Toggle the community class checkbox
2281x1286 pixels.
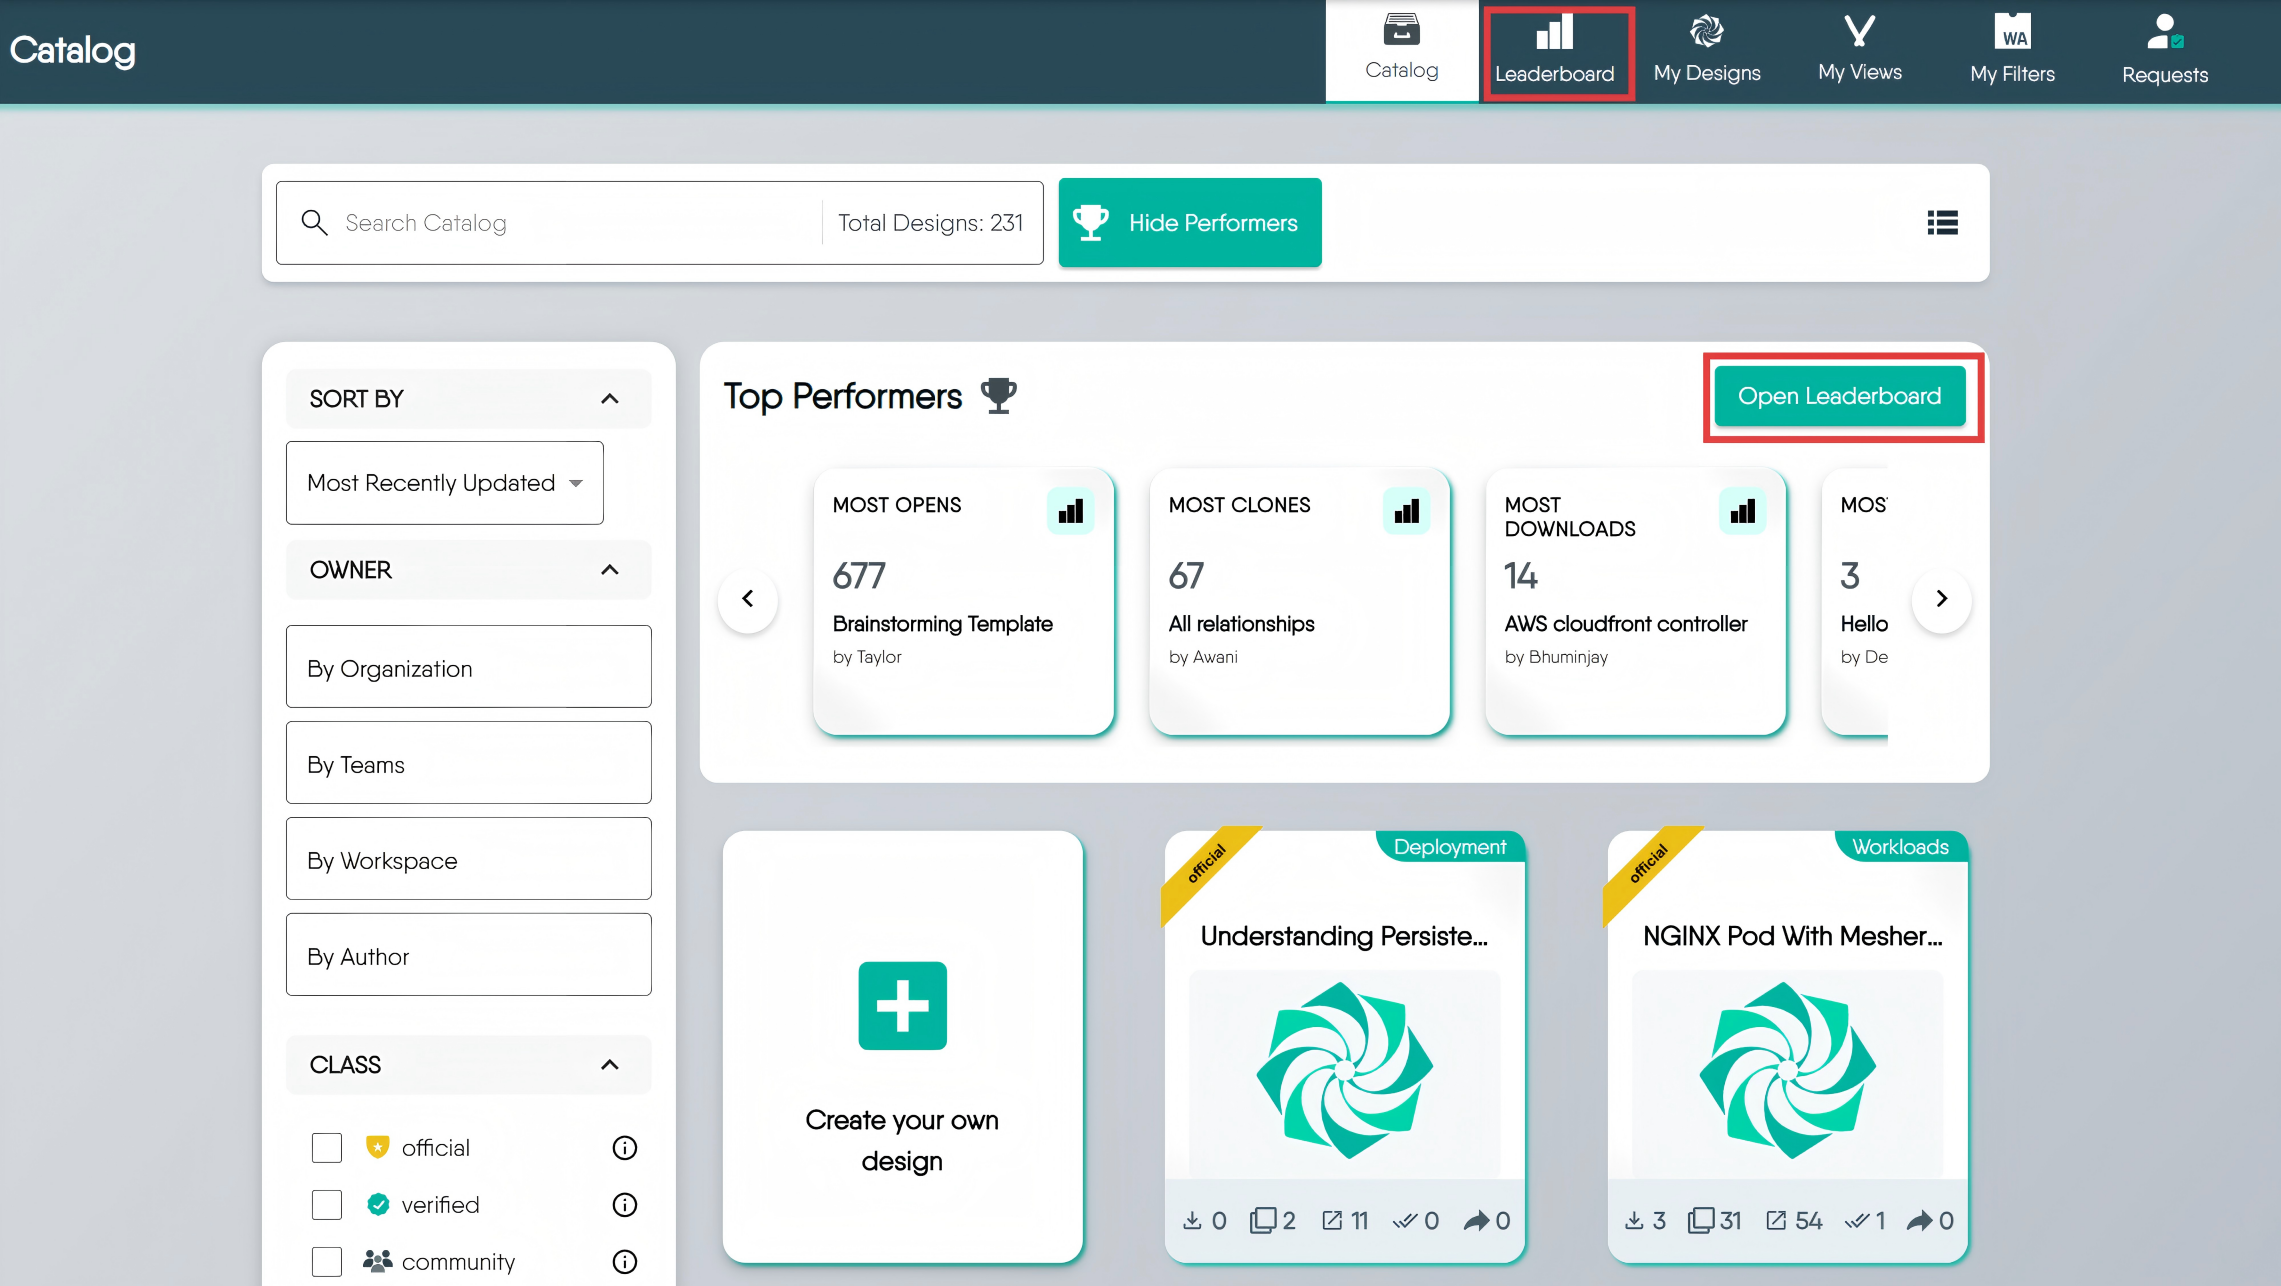click(327, 1262)
